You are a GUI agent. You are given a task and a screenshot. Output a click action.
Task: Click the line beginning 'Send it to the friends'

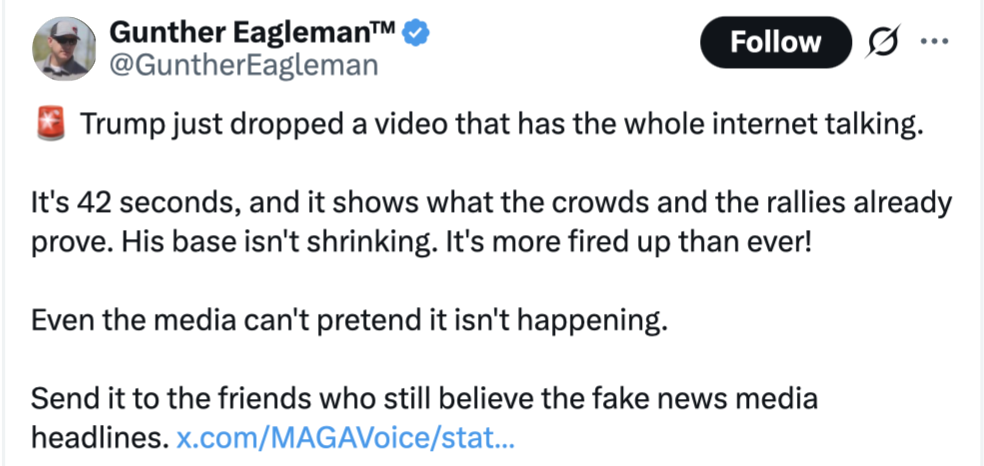424,399
